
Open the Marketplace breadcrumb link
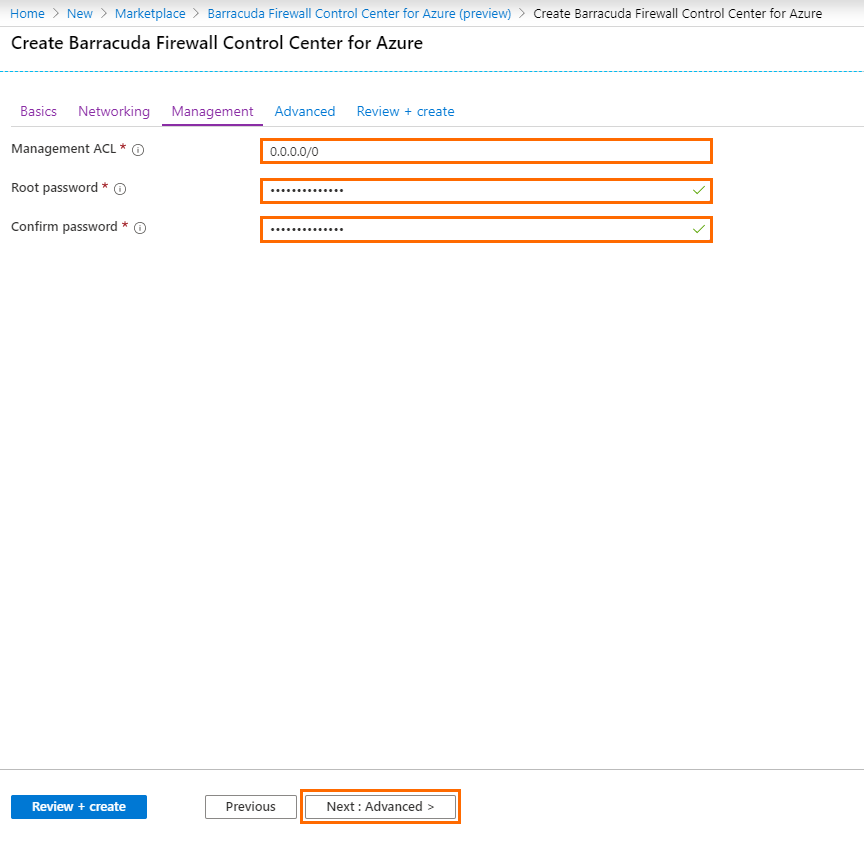150,13
